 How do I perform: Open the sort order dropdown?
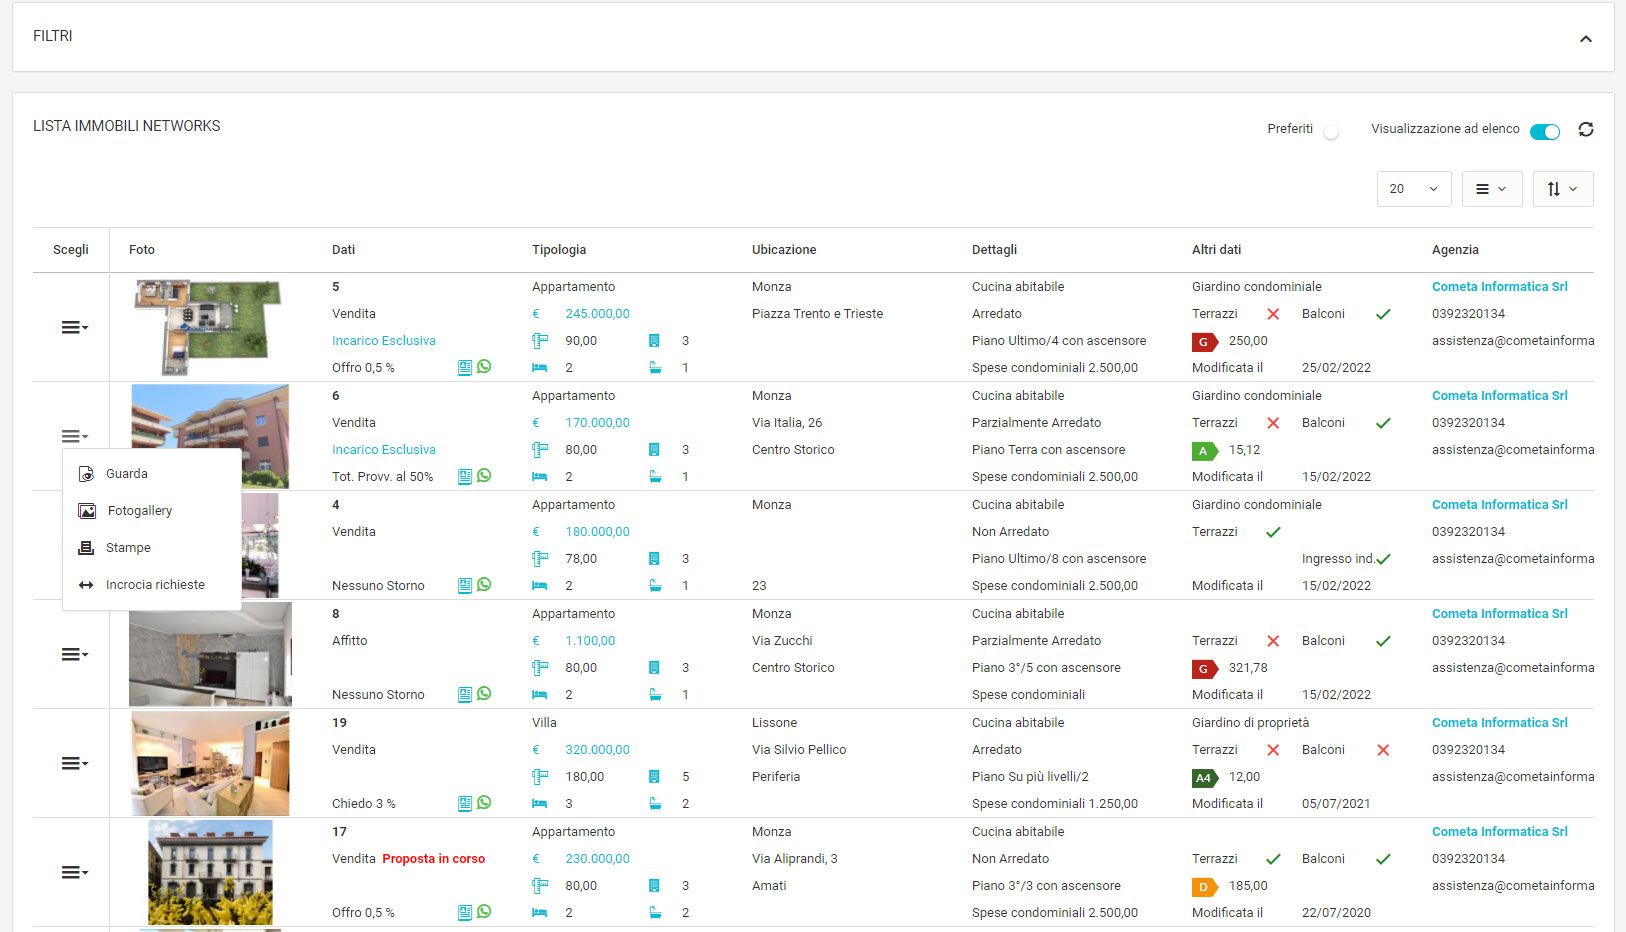pos(1562,189)
